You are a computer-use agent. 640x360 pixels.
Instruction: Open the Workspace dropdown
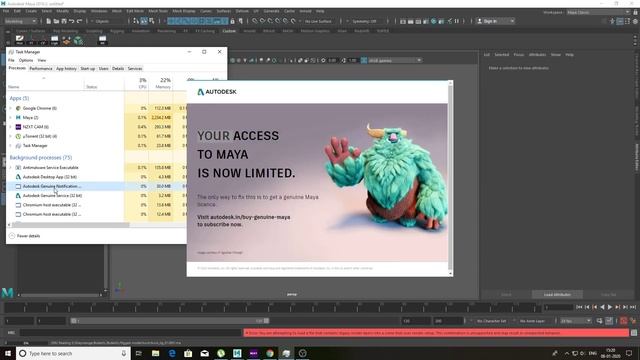tap(599, 12)
